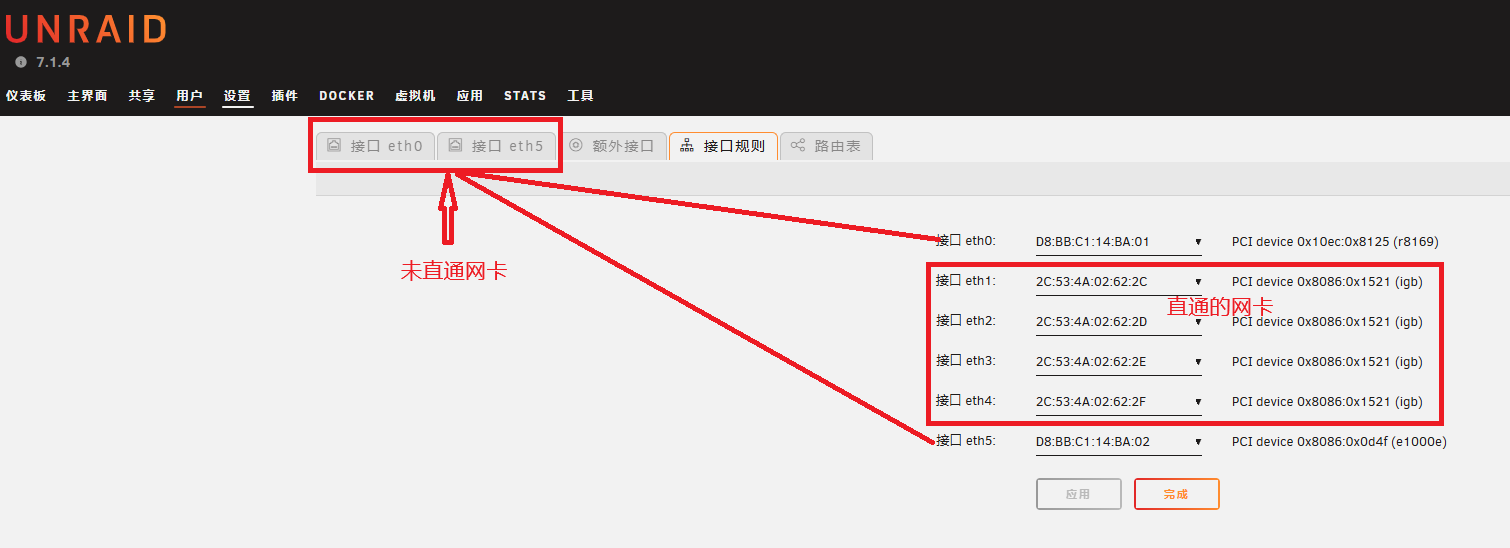Click the UNRAID logo
1510x548 pixels.
pos(85,29)
